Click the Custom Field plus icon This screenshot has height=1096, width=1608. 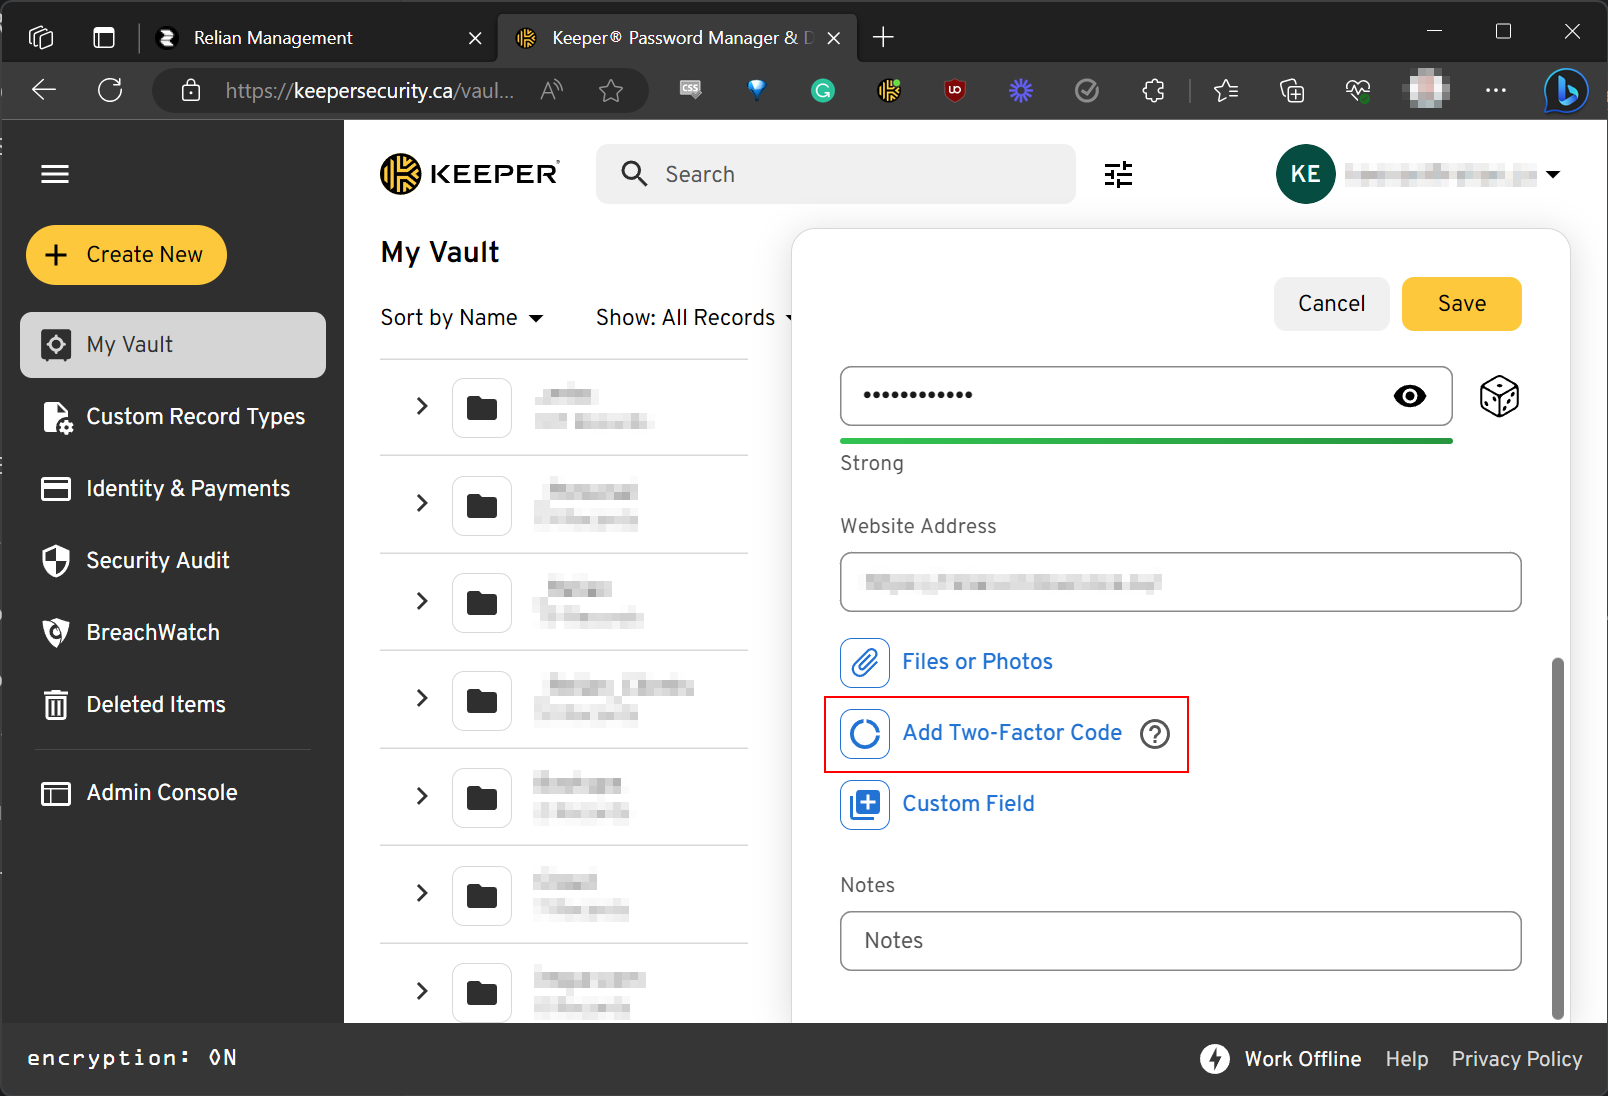[865, 805]
